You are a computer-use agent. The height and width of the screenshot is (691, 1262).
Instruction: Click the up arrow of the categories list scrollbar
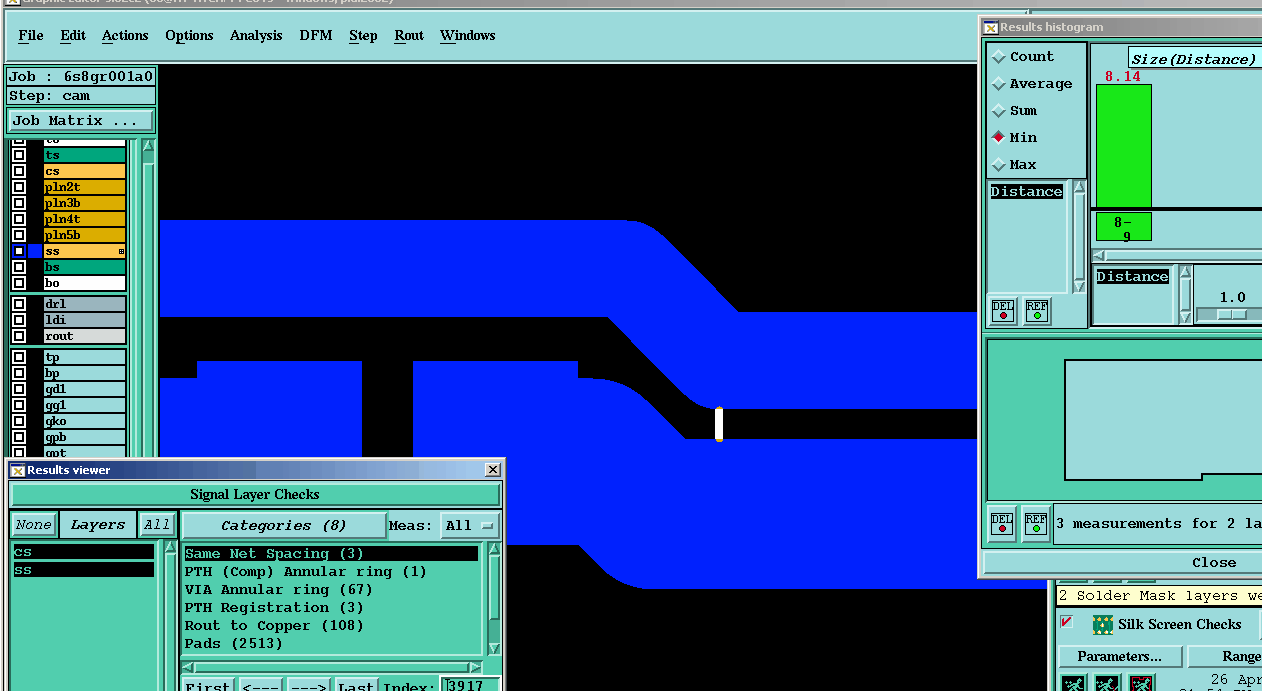493,551
